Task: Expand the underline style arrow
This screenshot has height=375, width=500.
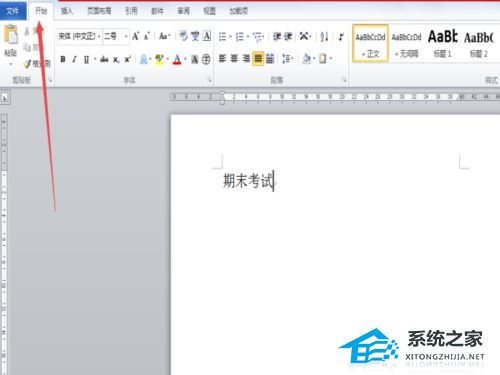Action: pos(95,59)
